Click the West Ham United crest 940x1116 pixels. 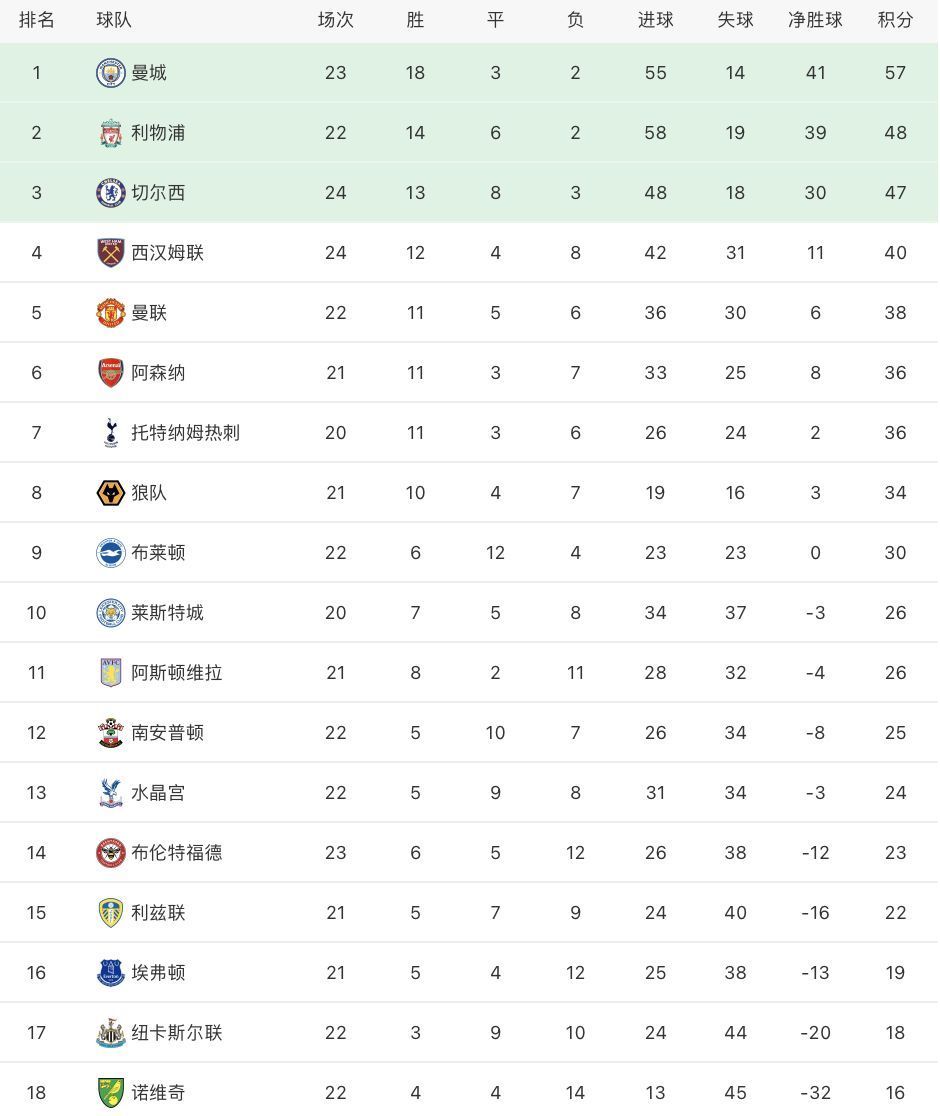pos(110,253)
